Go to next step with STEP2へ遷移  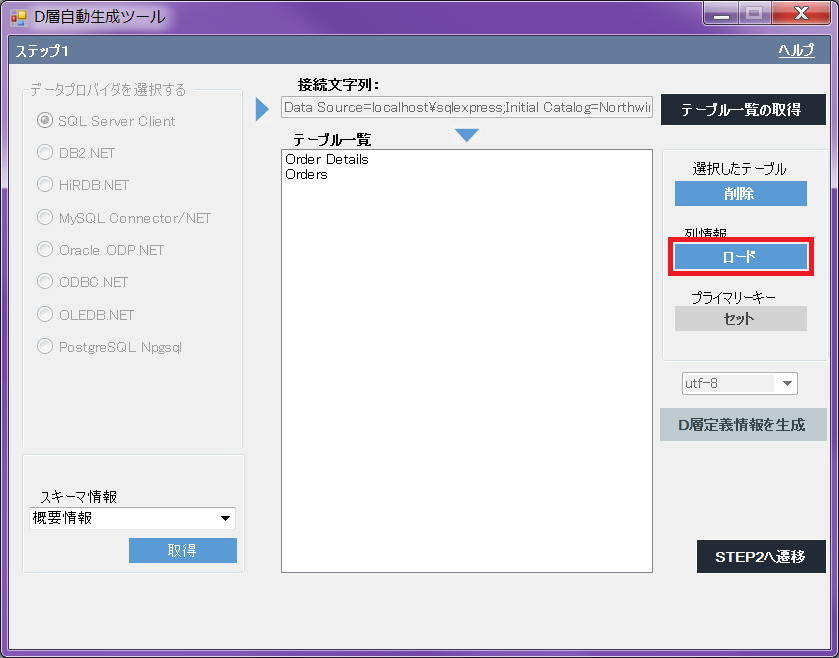760,557
